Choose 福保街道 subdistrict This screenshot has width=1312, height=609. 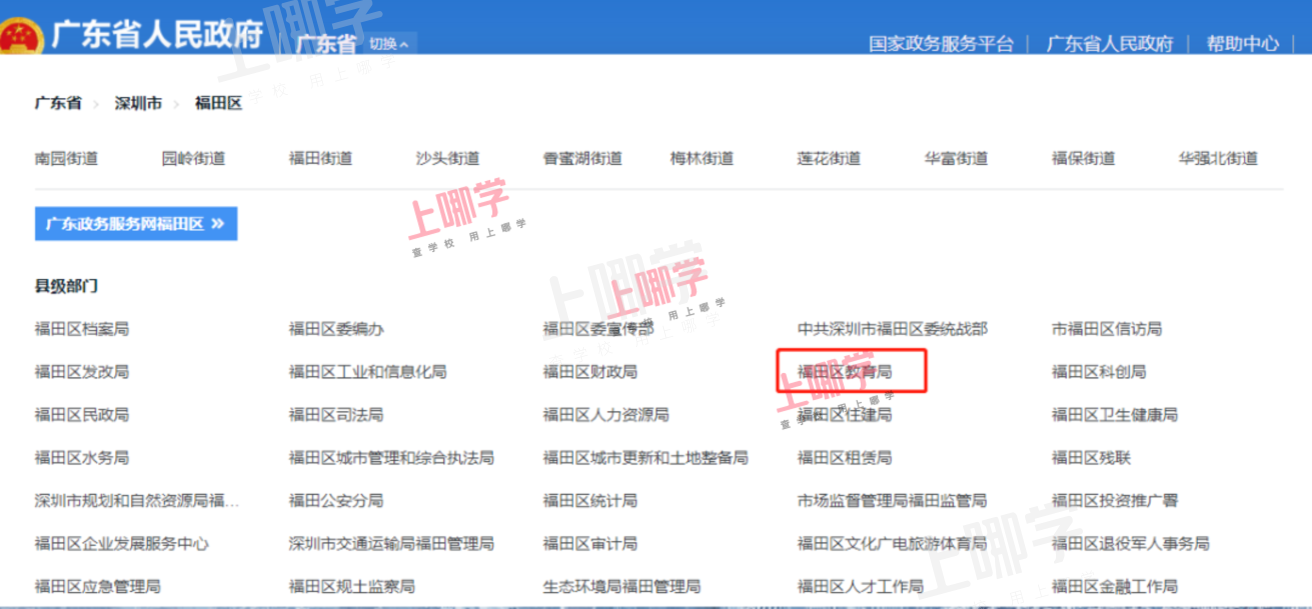point(1083,158)
